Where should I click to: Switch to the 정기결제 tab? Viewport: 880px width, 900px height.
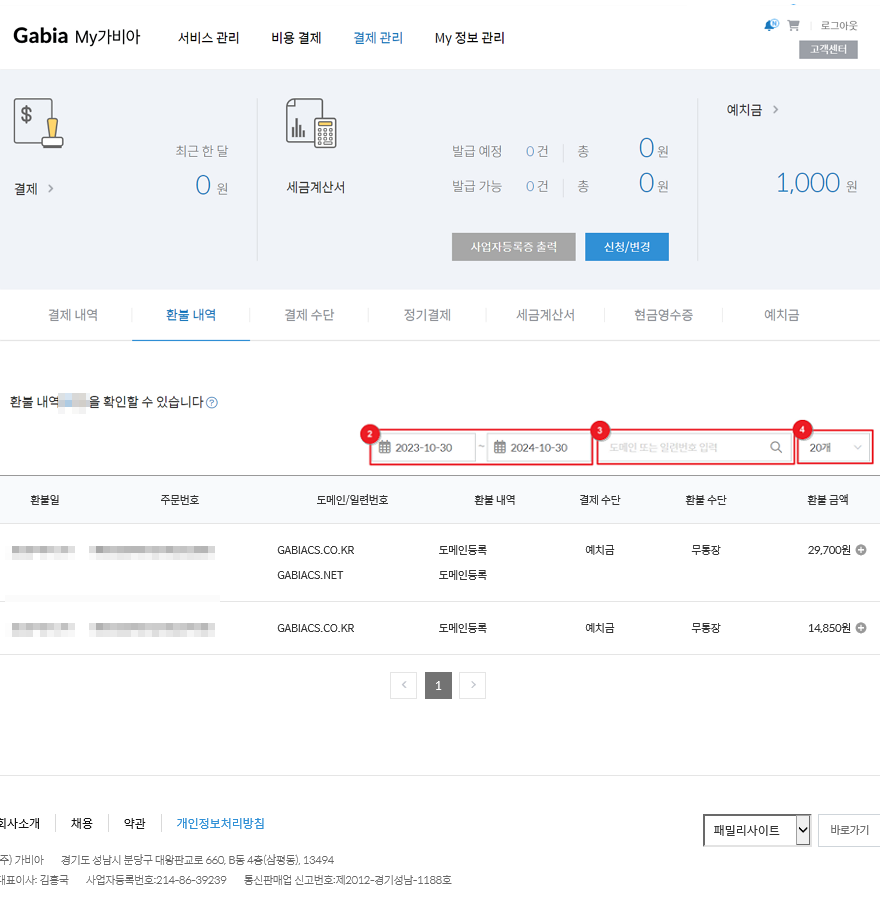(428, 315)
